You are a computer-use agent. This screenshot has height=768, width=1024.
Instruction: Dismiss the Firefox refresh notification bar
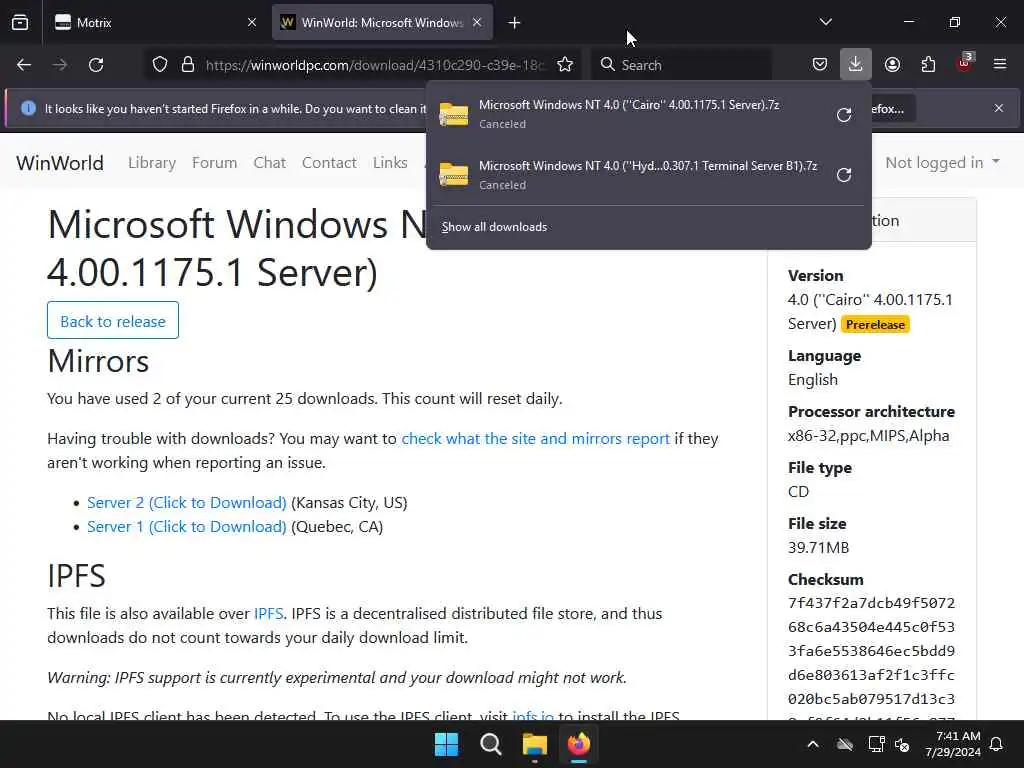tap(999, 108)
